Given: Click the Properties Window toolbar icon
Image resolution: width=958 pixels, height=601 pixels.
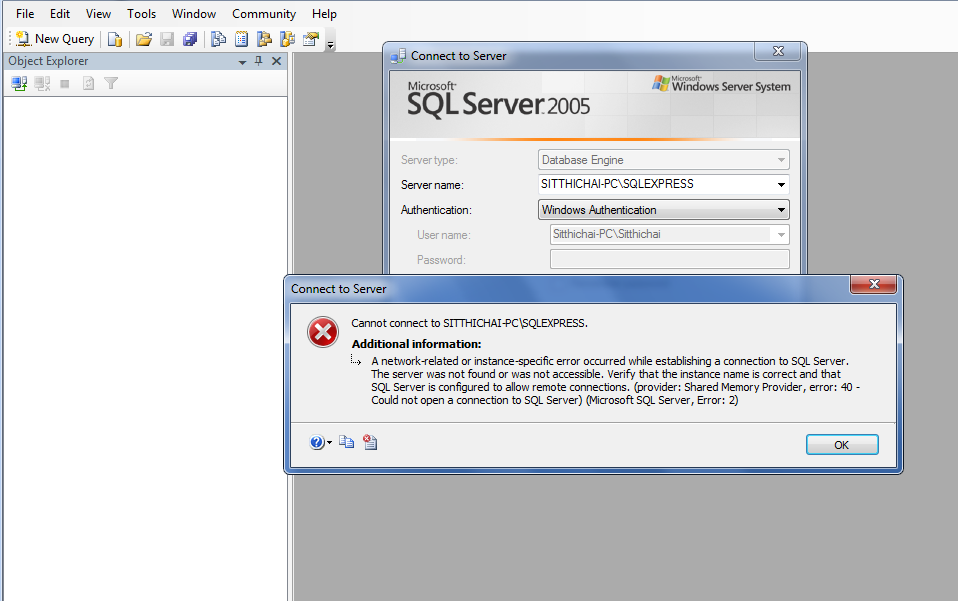Looking at the screenshot, I should [x=311, y=39].
